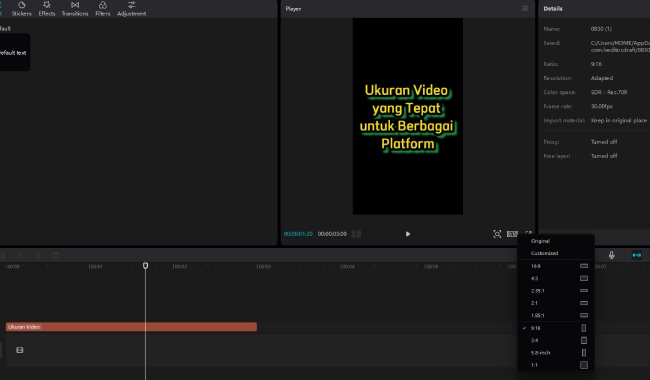Click the Proxy Turned off value
The width and height of the screenshot is (650, 380).
point(604,142)
